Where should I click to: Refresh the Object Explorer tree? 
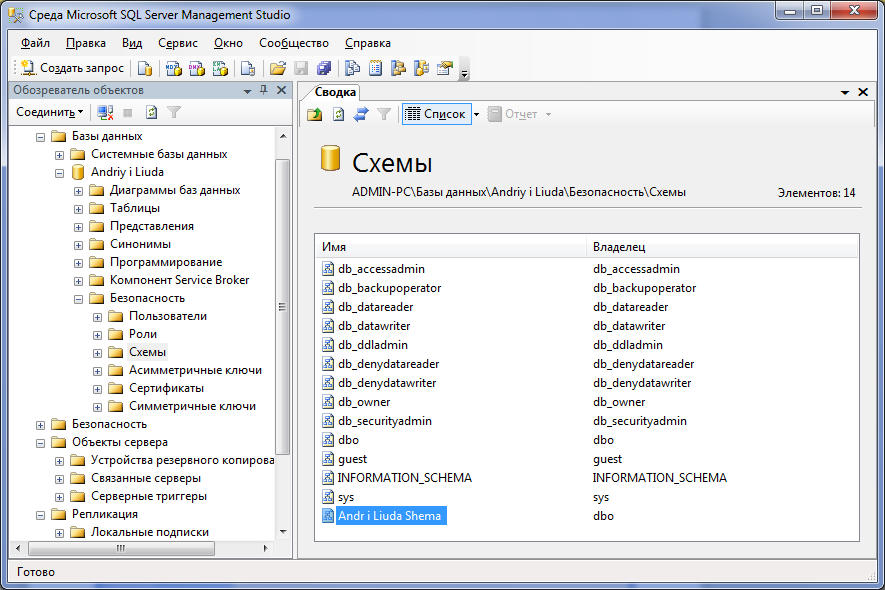pos(151,112)
